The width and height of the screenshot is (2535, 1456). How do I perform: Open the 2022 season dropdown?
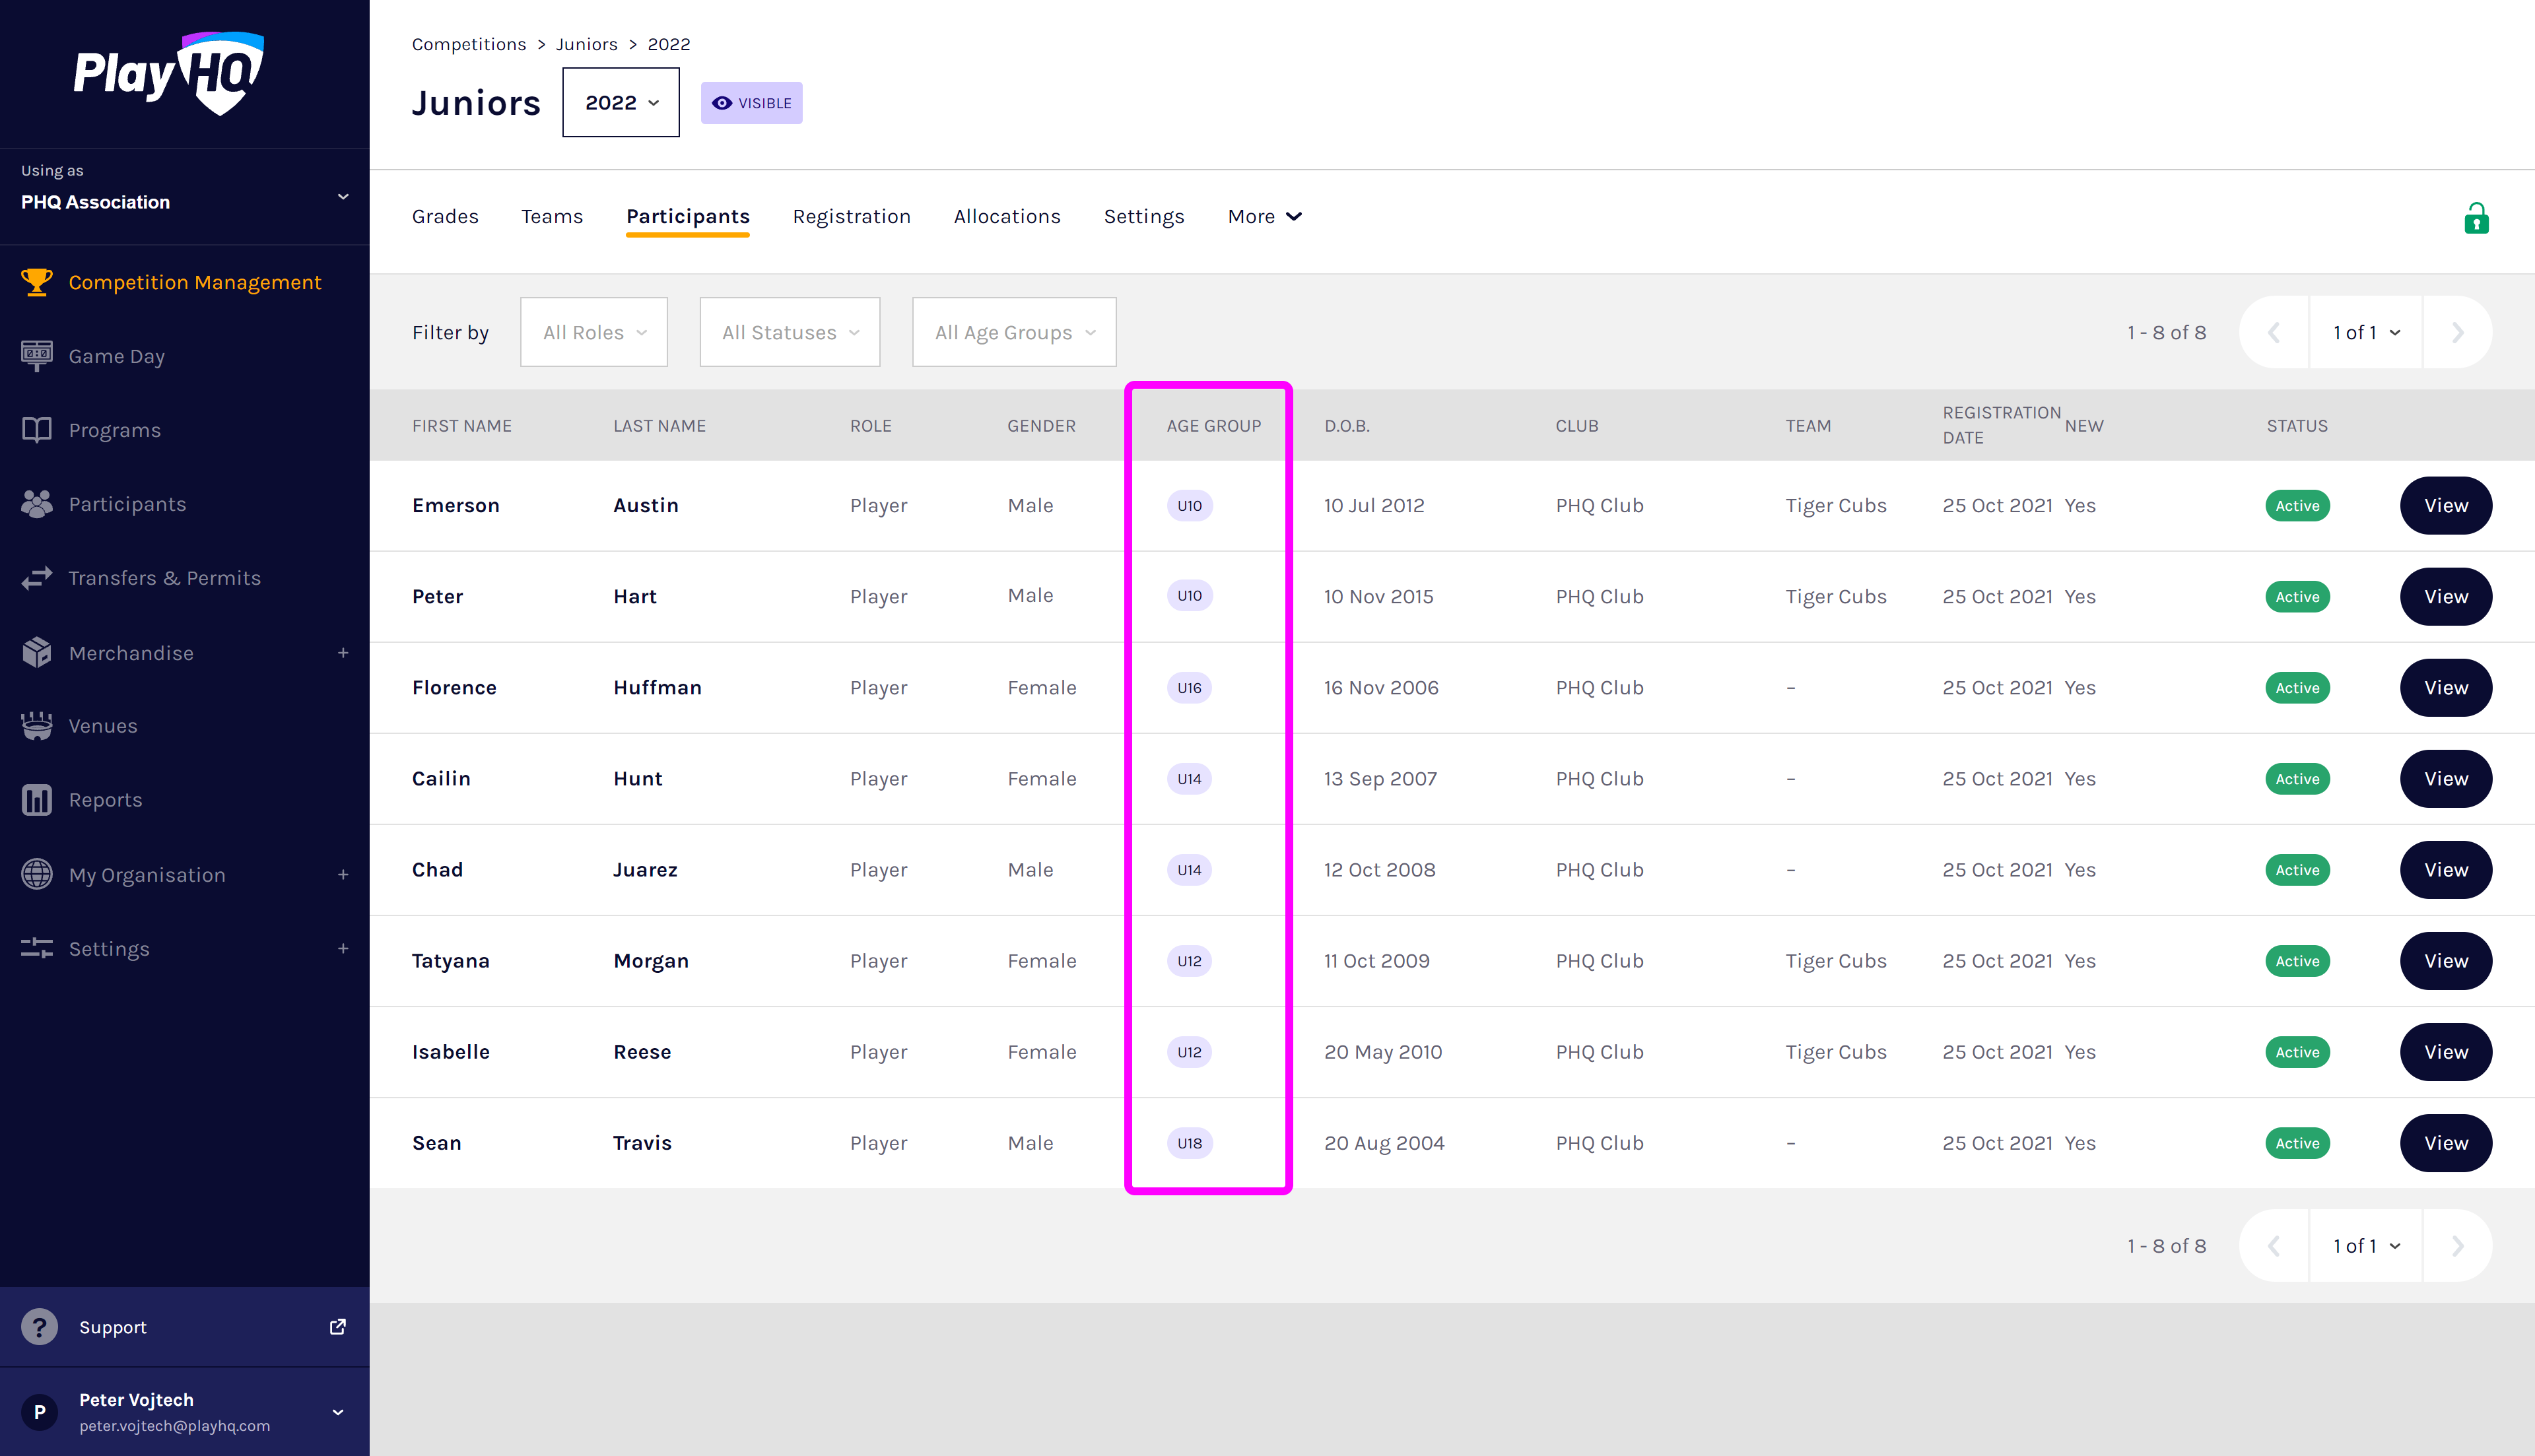coord(620,103)
